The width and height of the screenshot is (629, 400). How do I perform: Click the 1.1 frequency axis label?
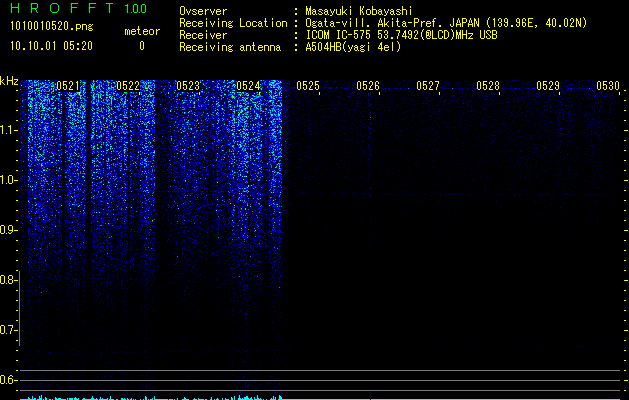[8, 130]
